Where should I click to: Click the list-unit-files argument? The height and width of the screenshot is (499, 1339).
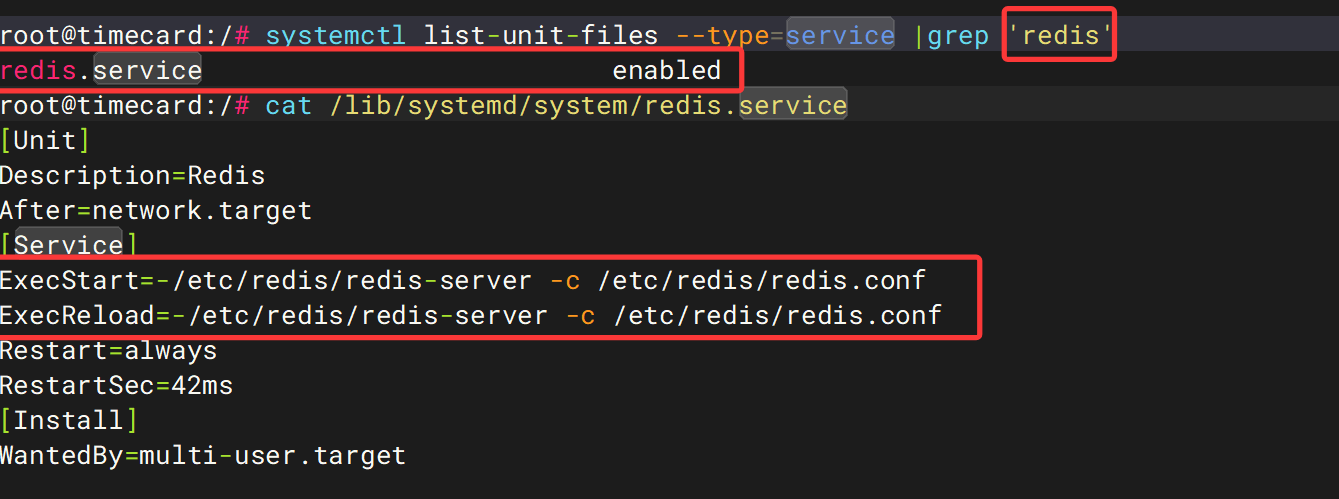[x=541, y=36]
